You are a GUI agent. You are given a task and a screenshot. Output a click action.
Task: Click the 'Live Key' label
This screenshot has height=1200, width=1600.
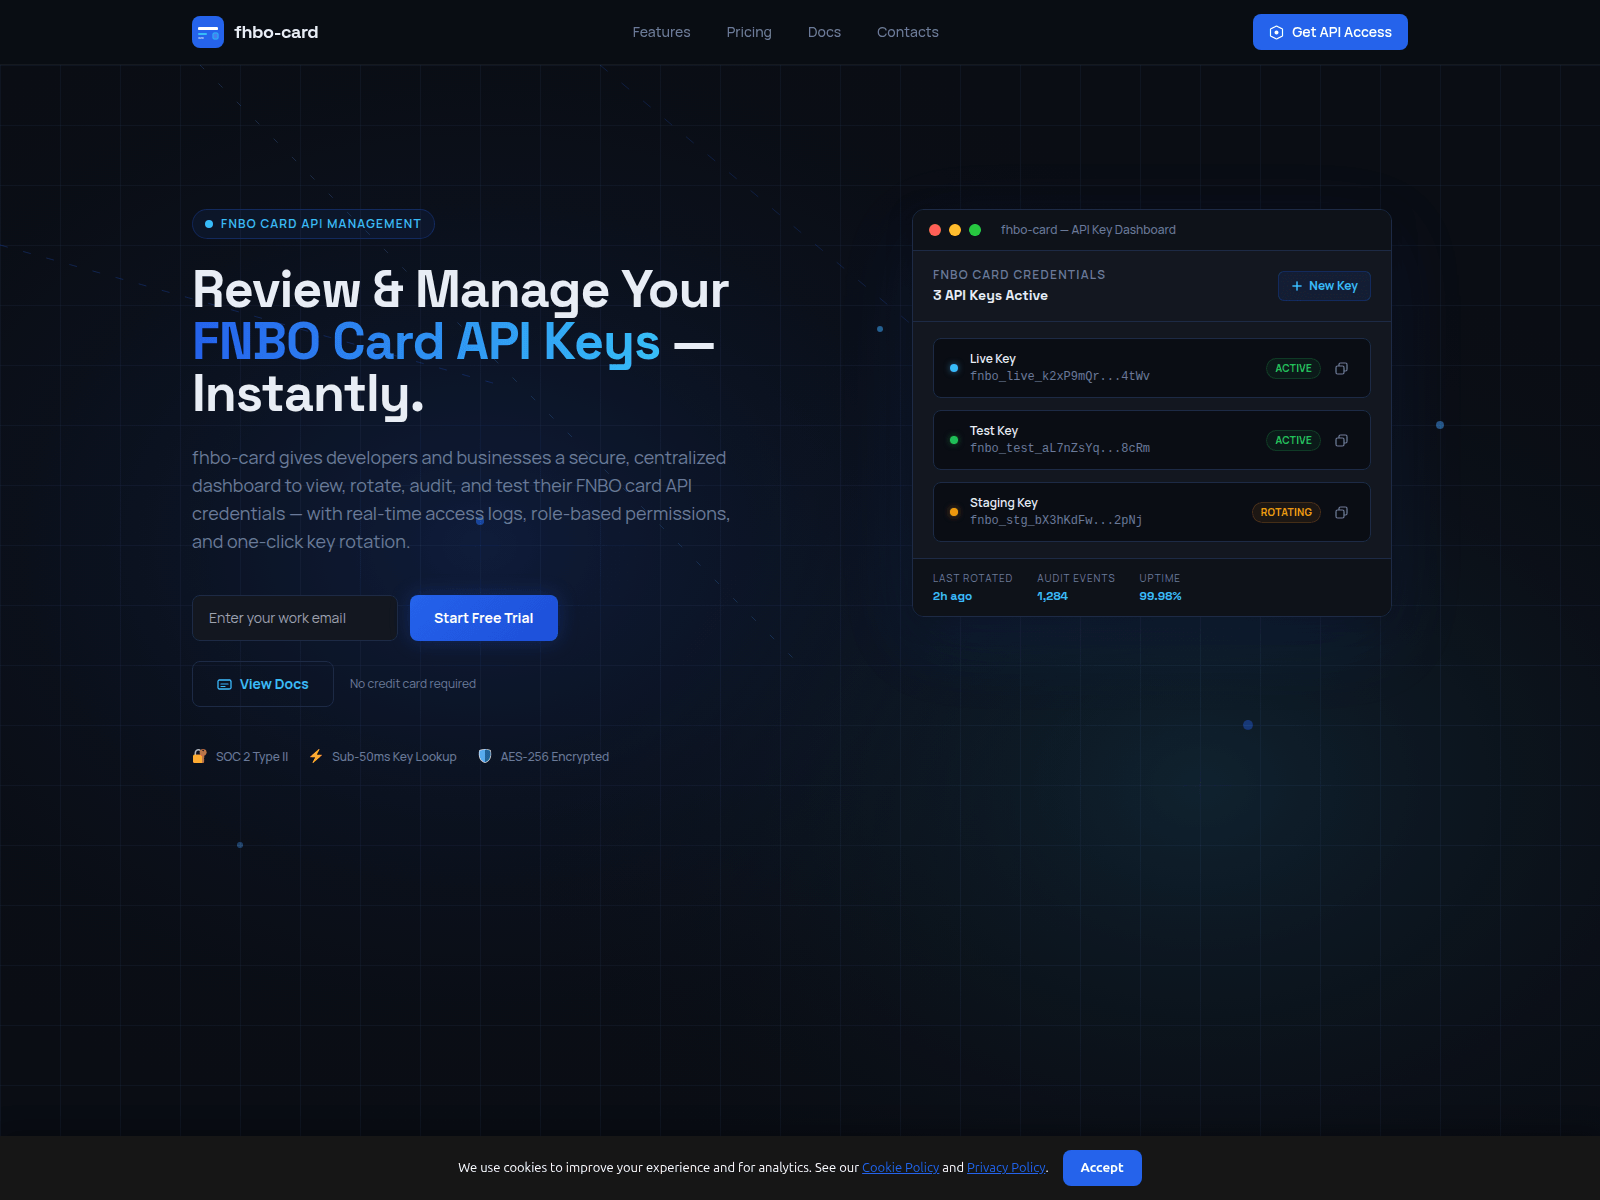point(993,359)
